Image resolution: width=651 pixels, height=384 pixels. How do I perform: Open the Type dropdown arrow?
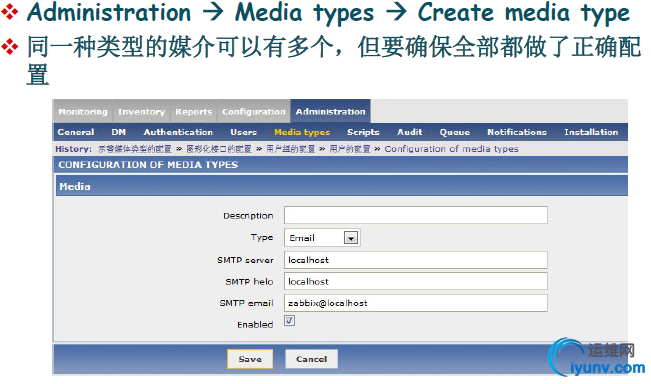[x=351, y=238]
